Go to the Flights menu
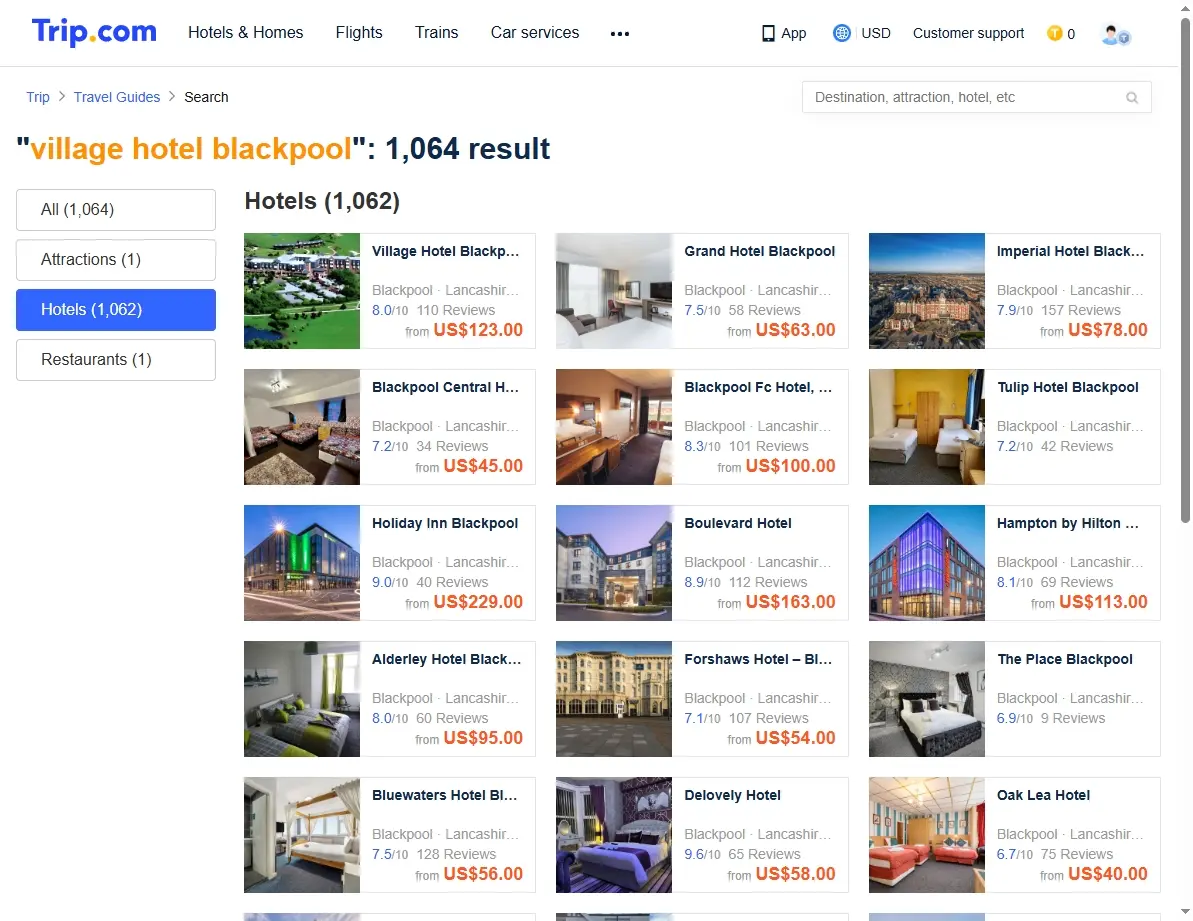Screen dimensions: 1193x921 [x=359, y=33]
